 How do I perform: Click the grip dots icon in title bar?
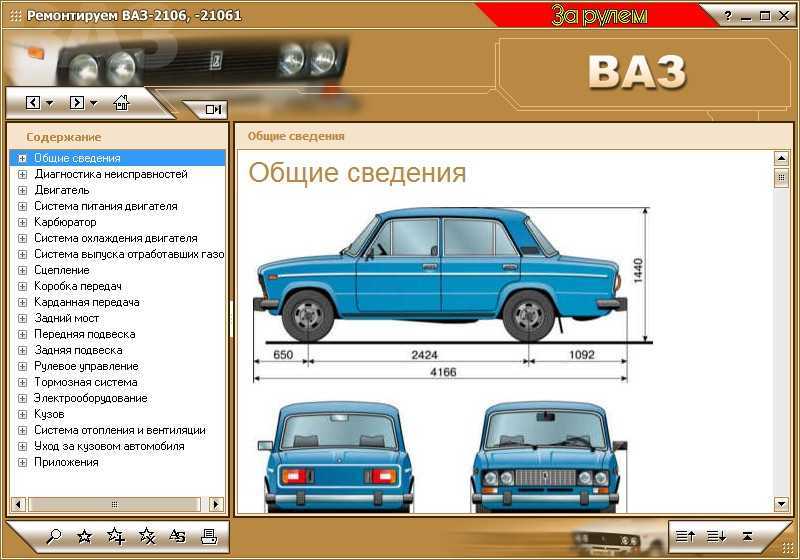point(16,16)
